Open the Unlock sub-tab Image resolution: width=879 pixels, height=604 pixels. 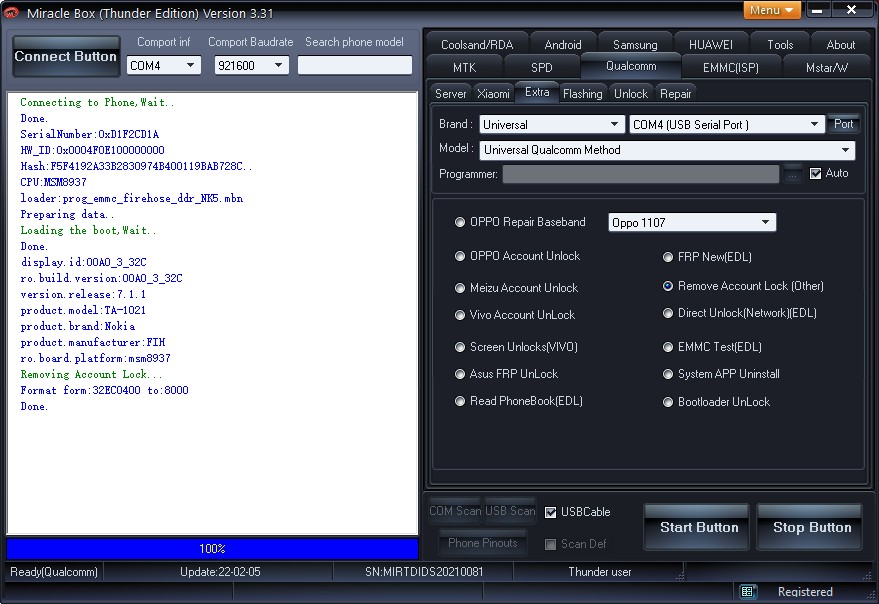(x=631, y=94)
